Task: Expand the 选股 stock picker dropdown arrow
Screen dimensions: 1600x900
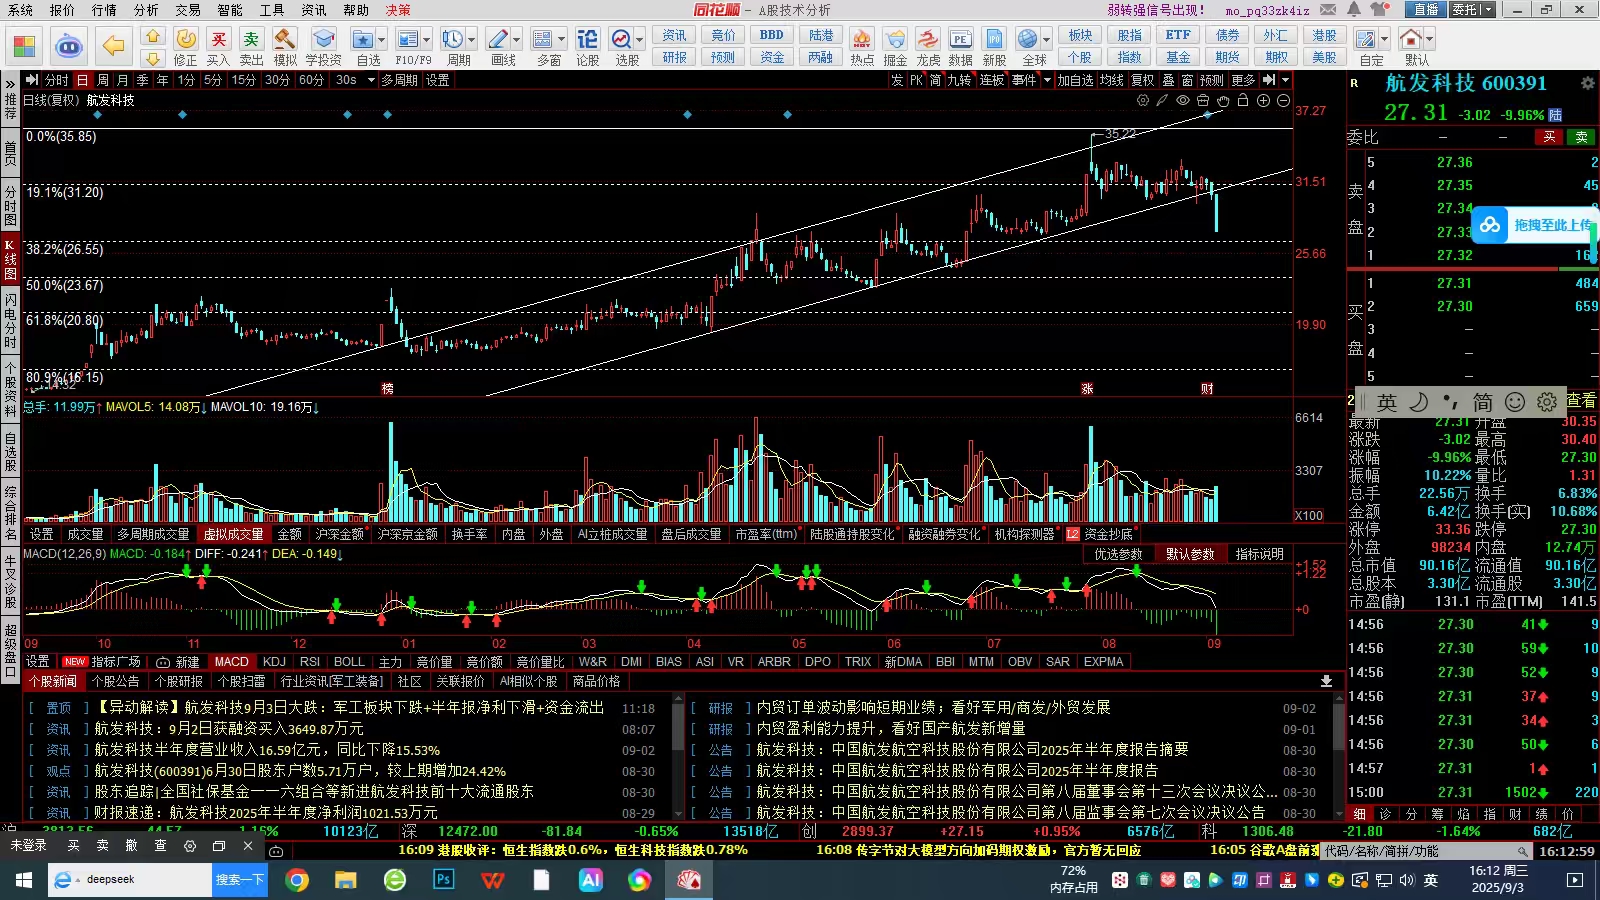Action: click(x=640, y=40)
